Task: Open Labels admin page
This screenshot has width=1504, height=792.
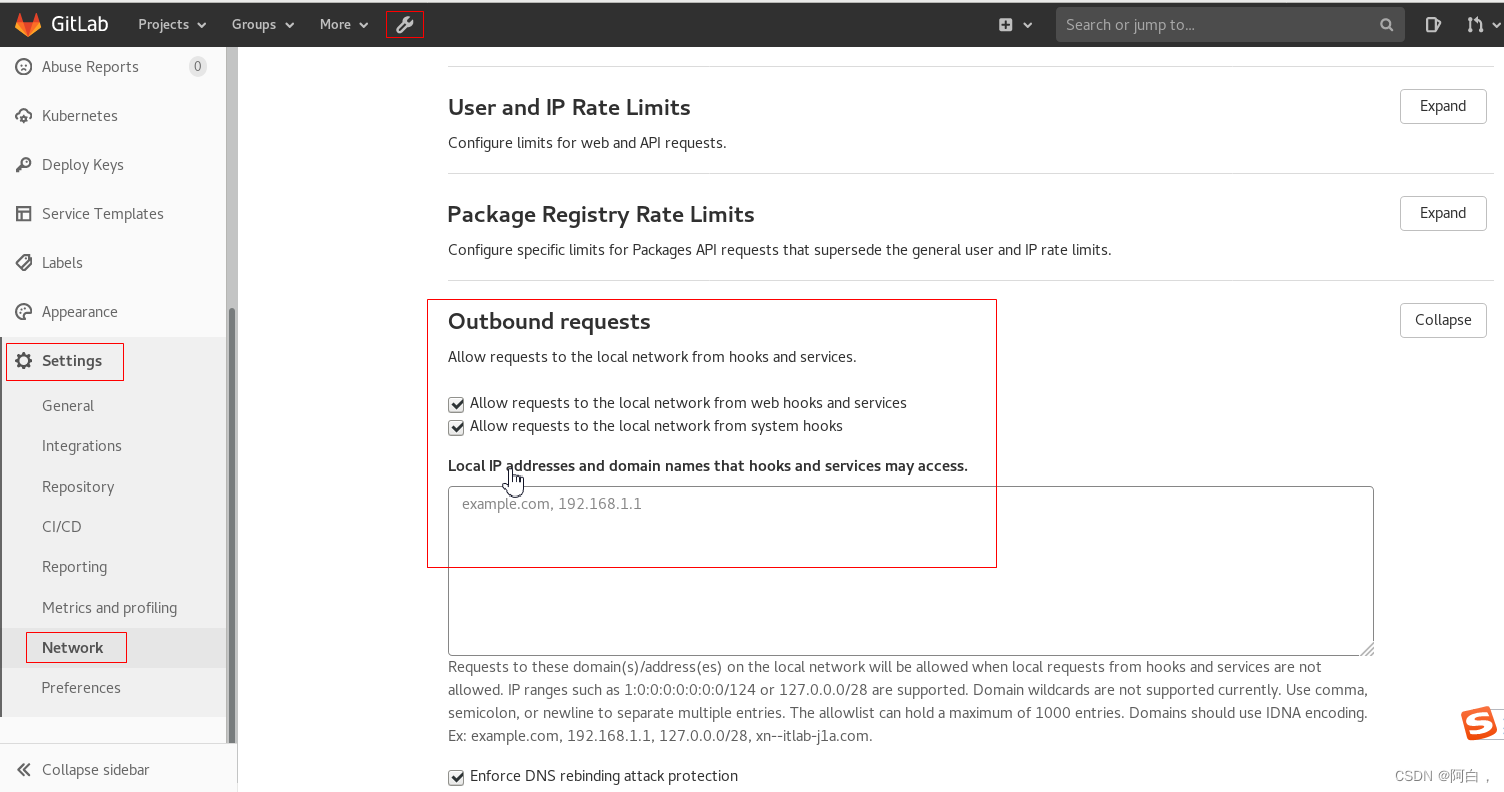Action: (62, 263)
